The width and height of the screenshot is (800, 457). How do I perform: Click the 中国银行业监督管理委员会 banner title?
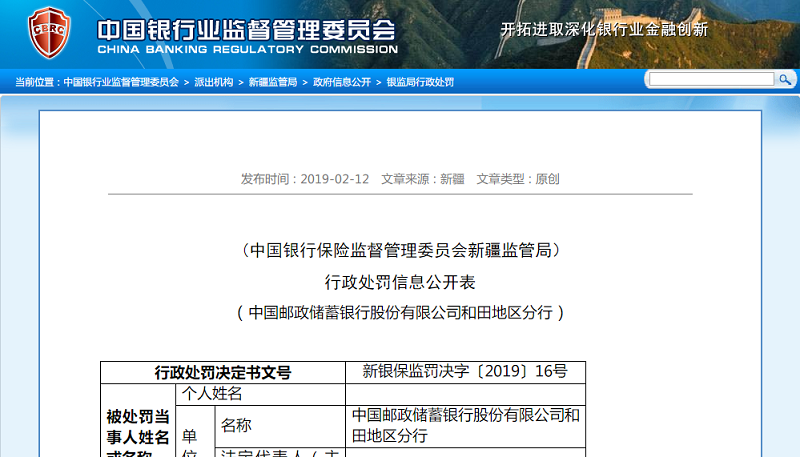(246, 27)
